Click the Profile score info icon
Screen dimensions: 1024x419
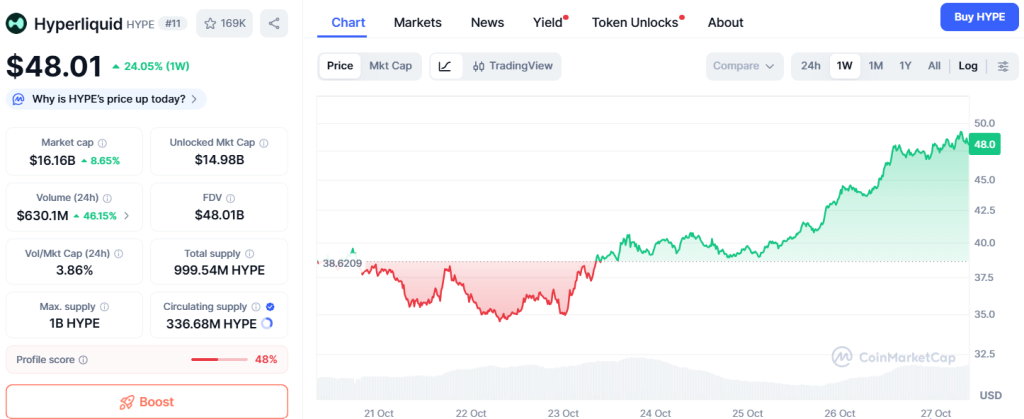83,360
